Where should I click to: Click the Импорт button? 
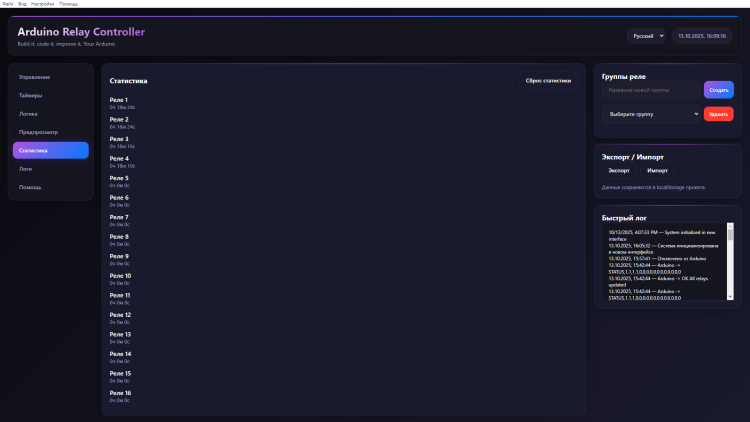click(x=656, y=171)
